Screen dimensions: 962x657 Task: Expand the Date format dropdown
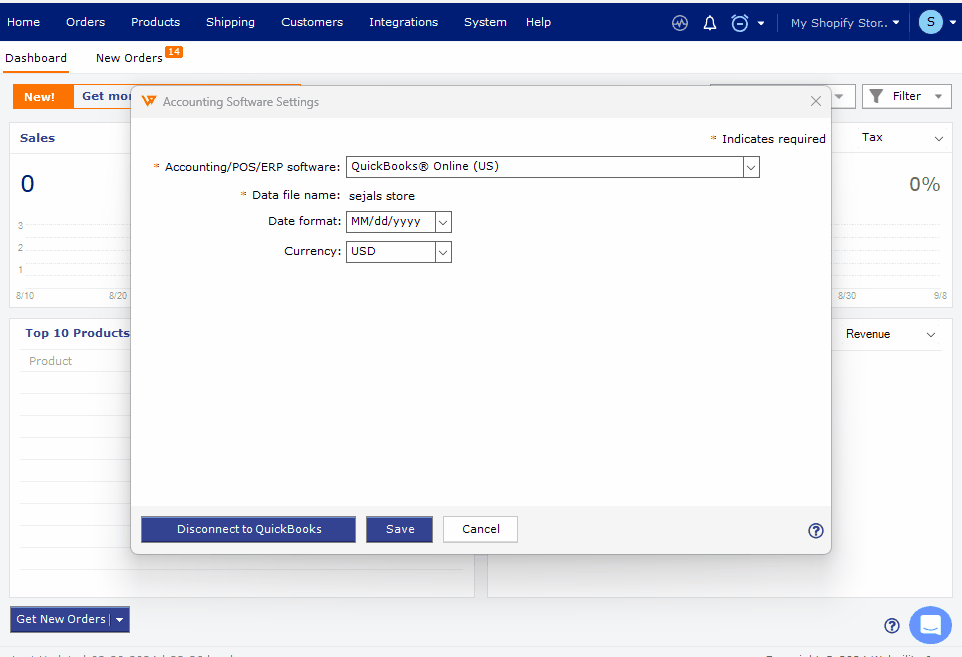tap(443, 222)
